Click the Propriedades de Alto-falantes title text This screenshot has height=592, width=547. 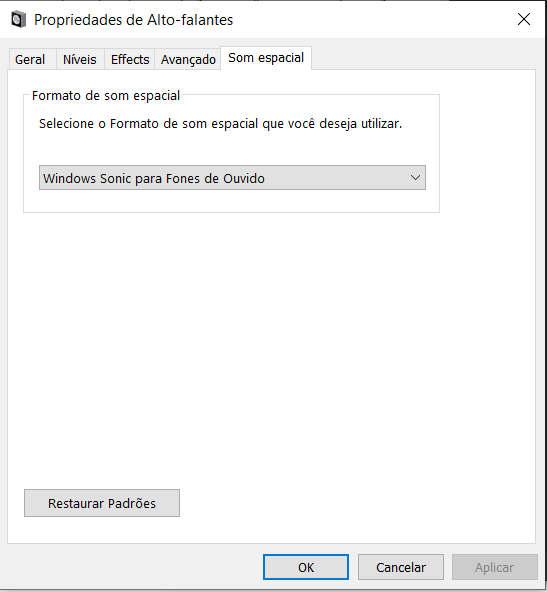tap(134, 20)
